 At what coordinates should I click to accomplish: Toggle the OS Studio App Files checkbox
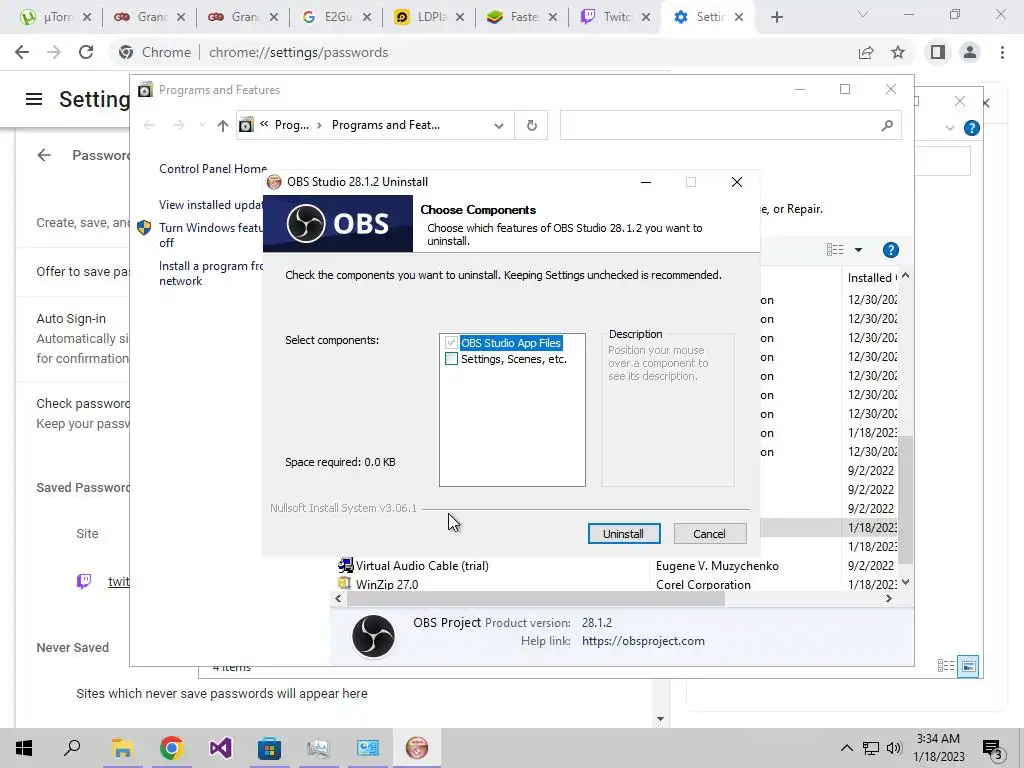click(451, 343)
